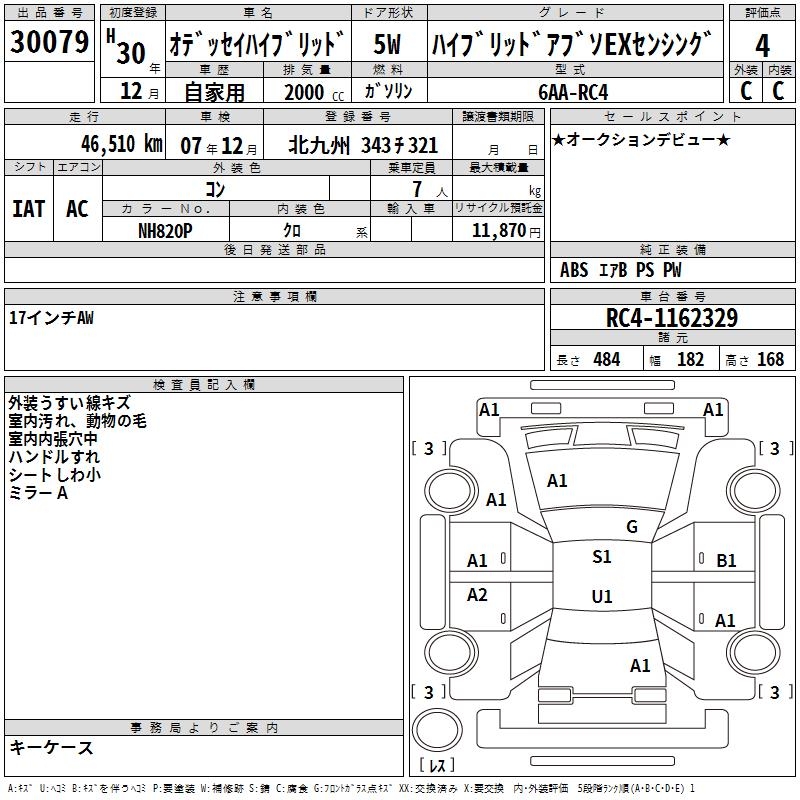The height and width of the screenshot is (800, 800).
Task: Select registration number 北九州 343 チ 321
Action: (363, 146)
